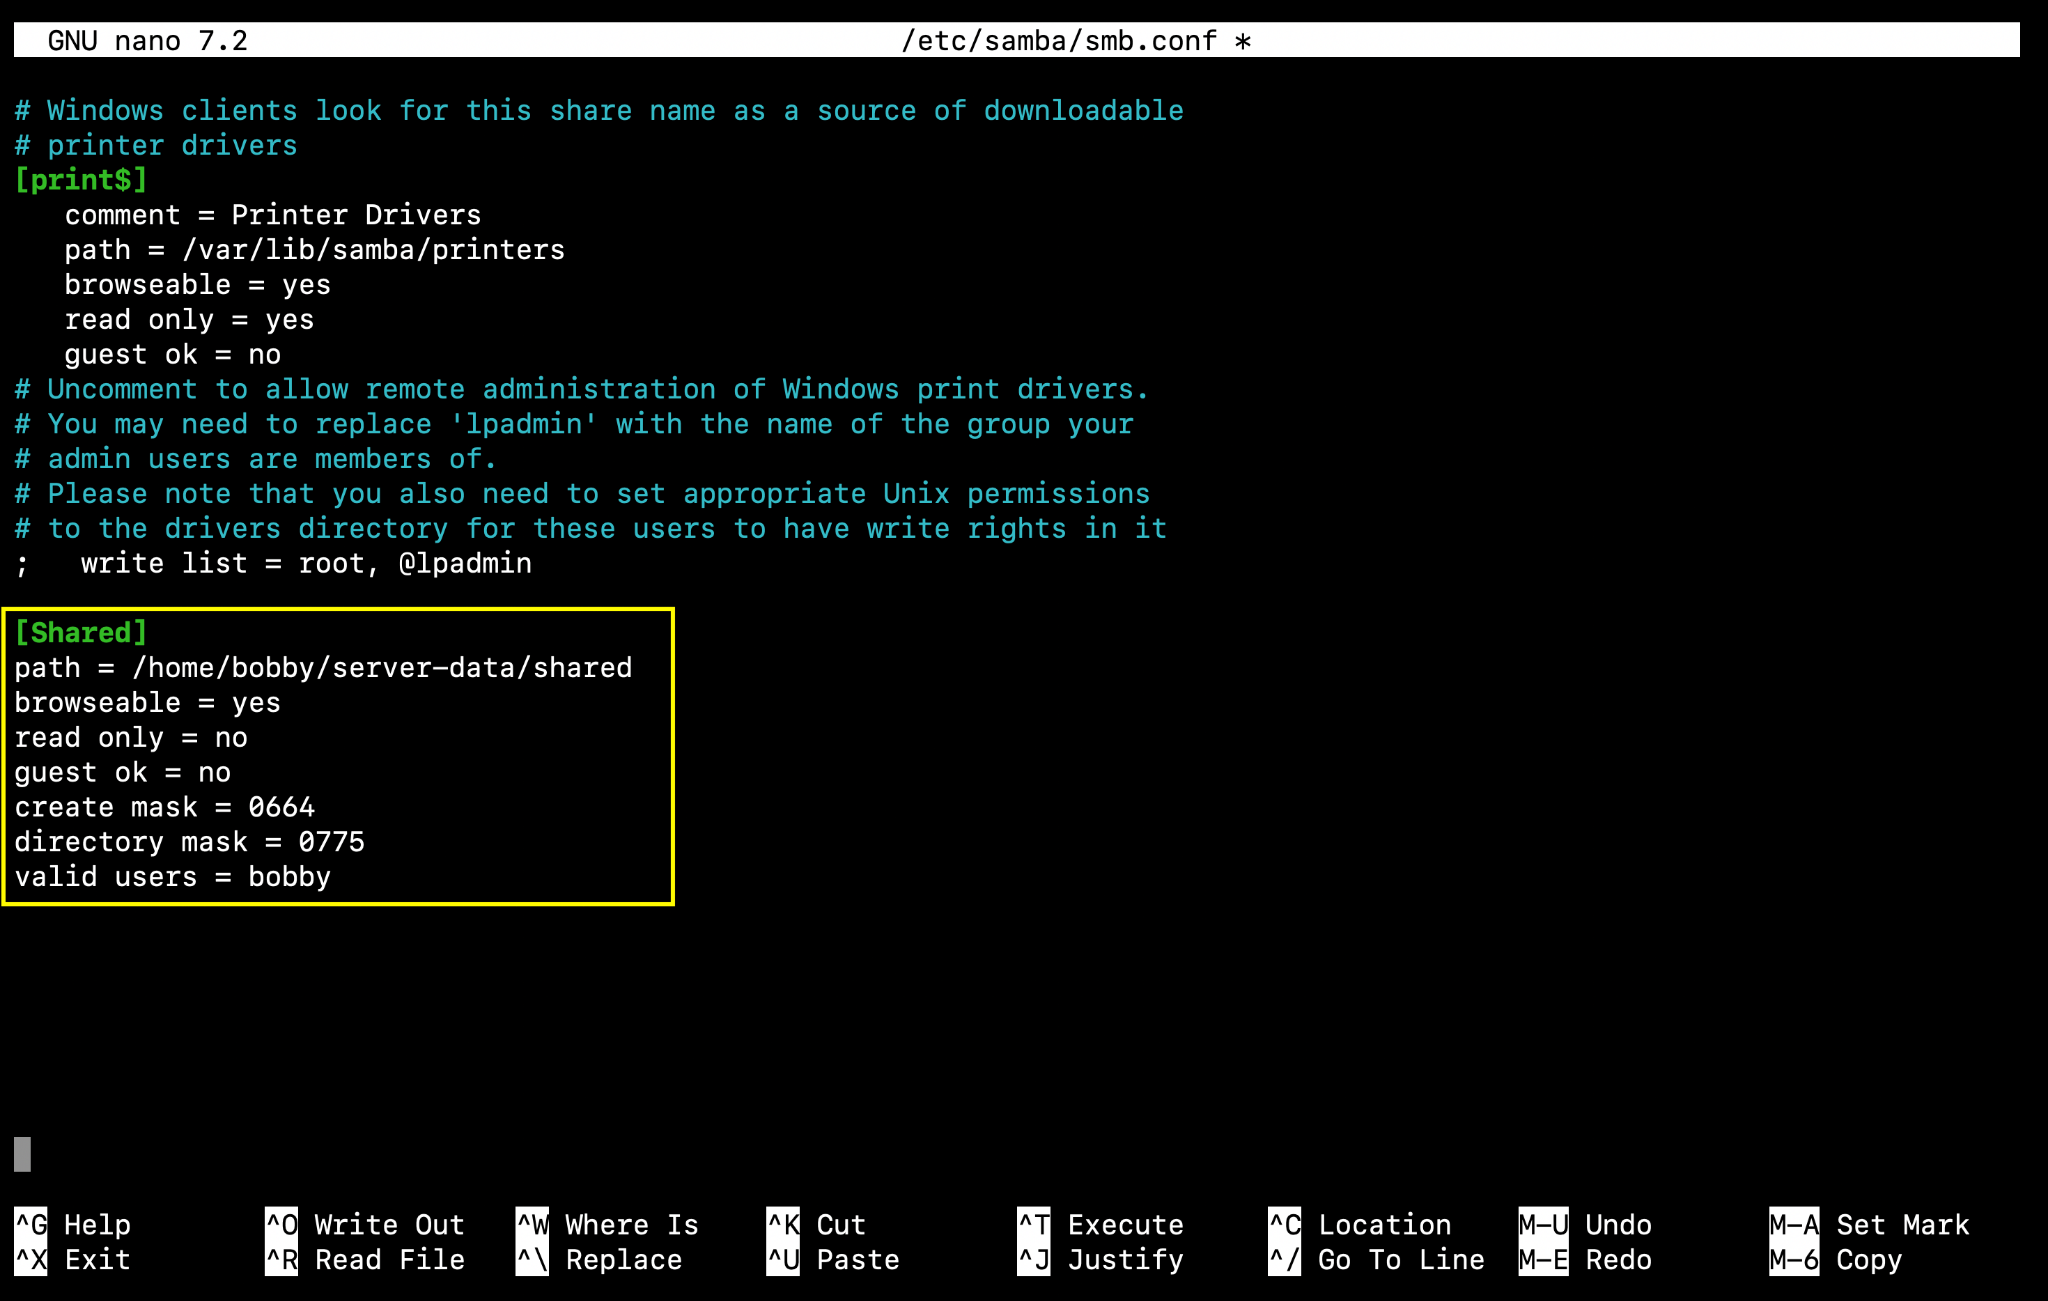Screen dimensions: 2048x1301
Task: Click the ^U Paste shortcut
Action: coord(832,1259)
